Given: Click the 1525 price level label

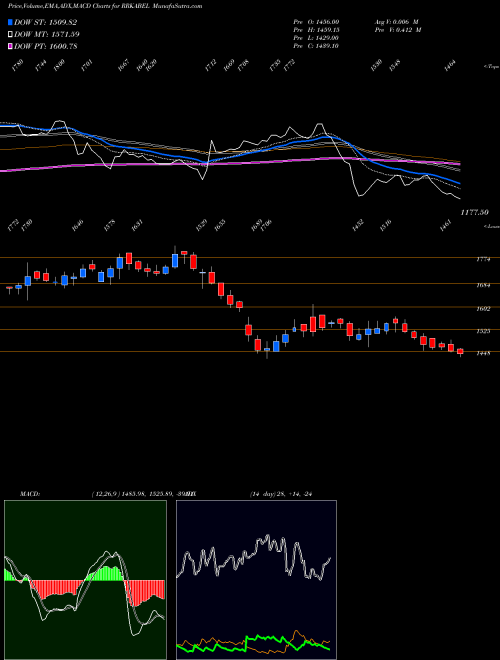Looking at the screenshot, I should [x=483, y=331].
